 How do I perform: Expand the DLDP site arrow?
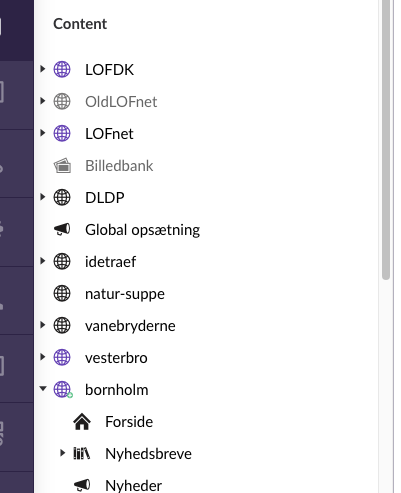point(42,197)
